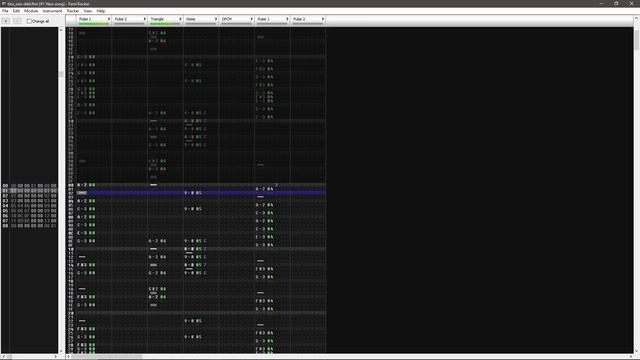640x360 pixels.
Task: Open the View menu
Action: click(87, 11)
